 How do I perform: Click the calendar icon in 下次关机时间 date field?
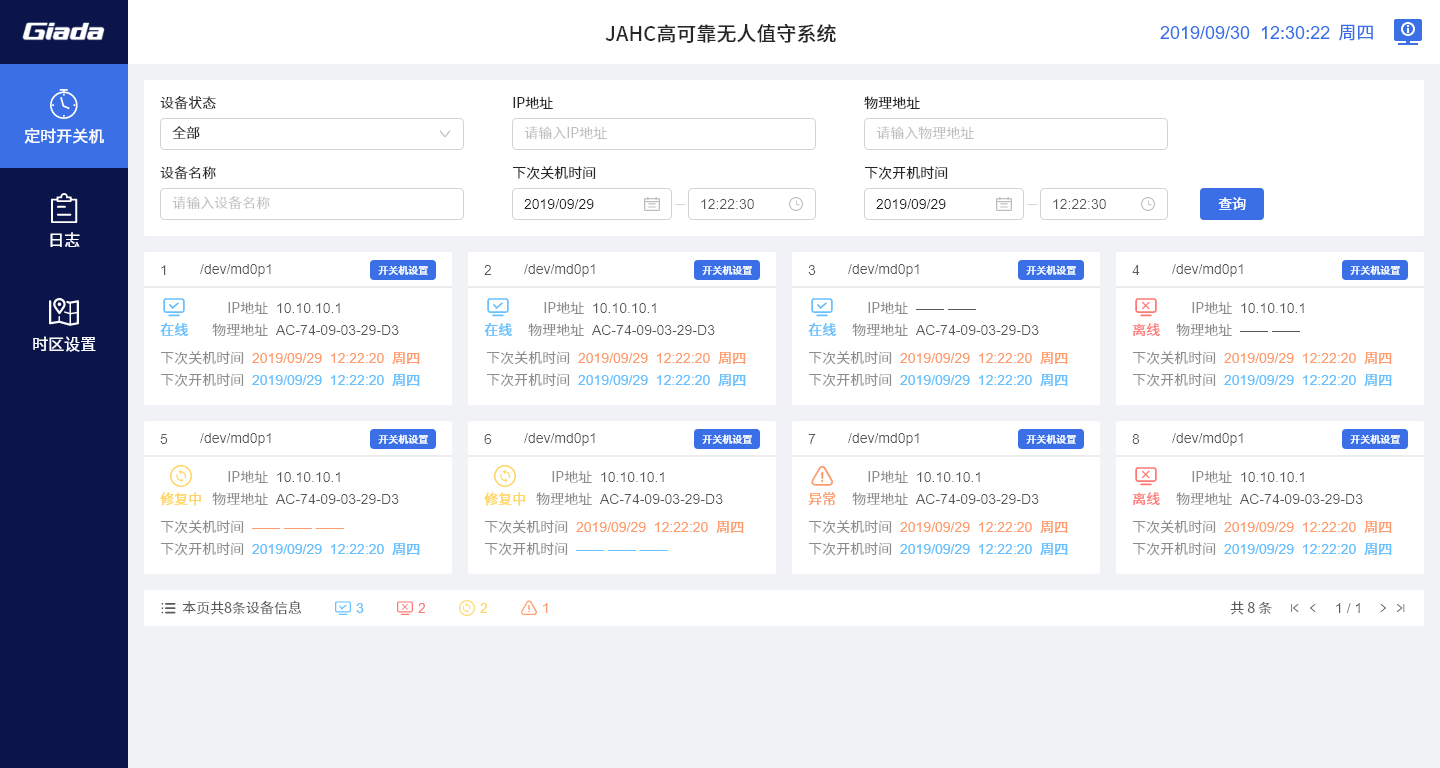tap(652, 204)
